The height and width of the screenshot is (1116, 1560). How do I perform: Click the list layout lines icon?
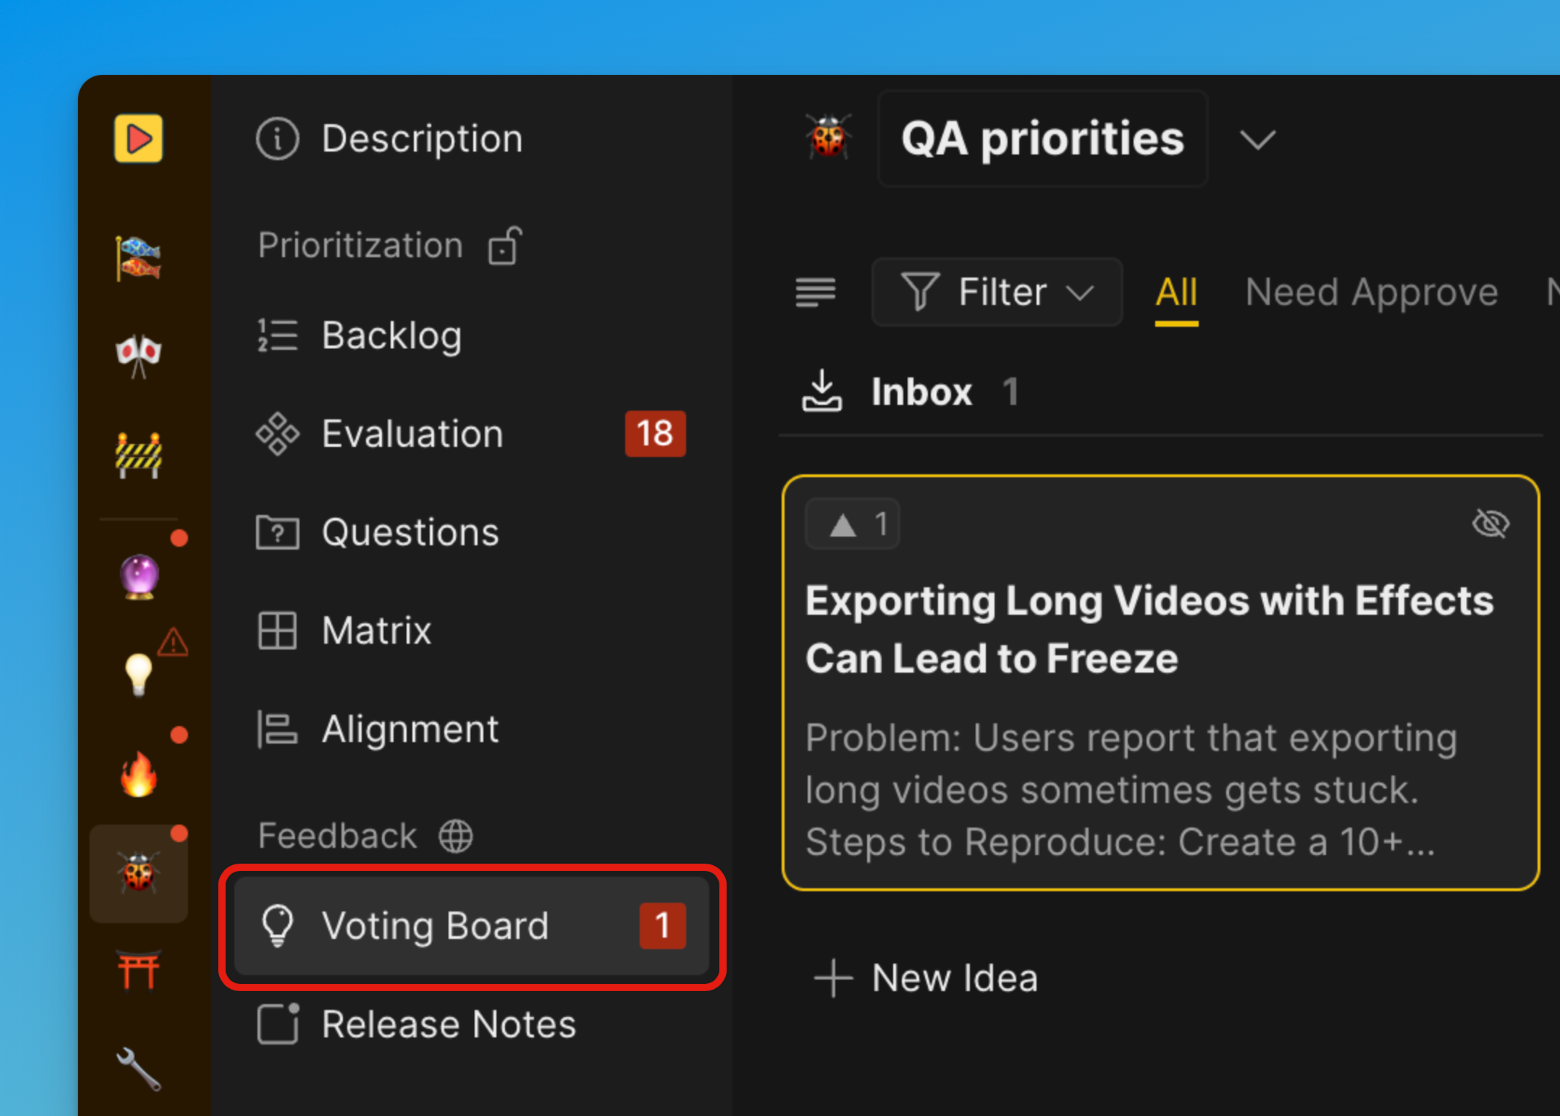(x=815, y=292)
